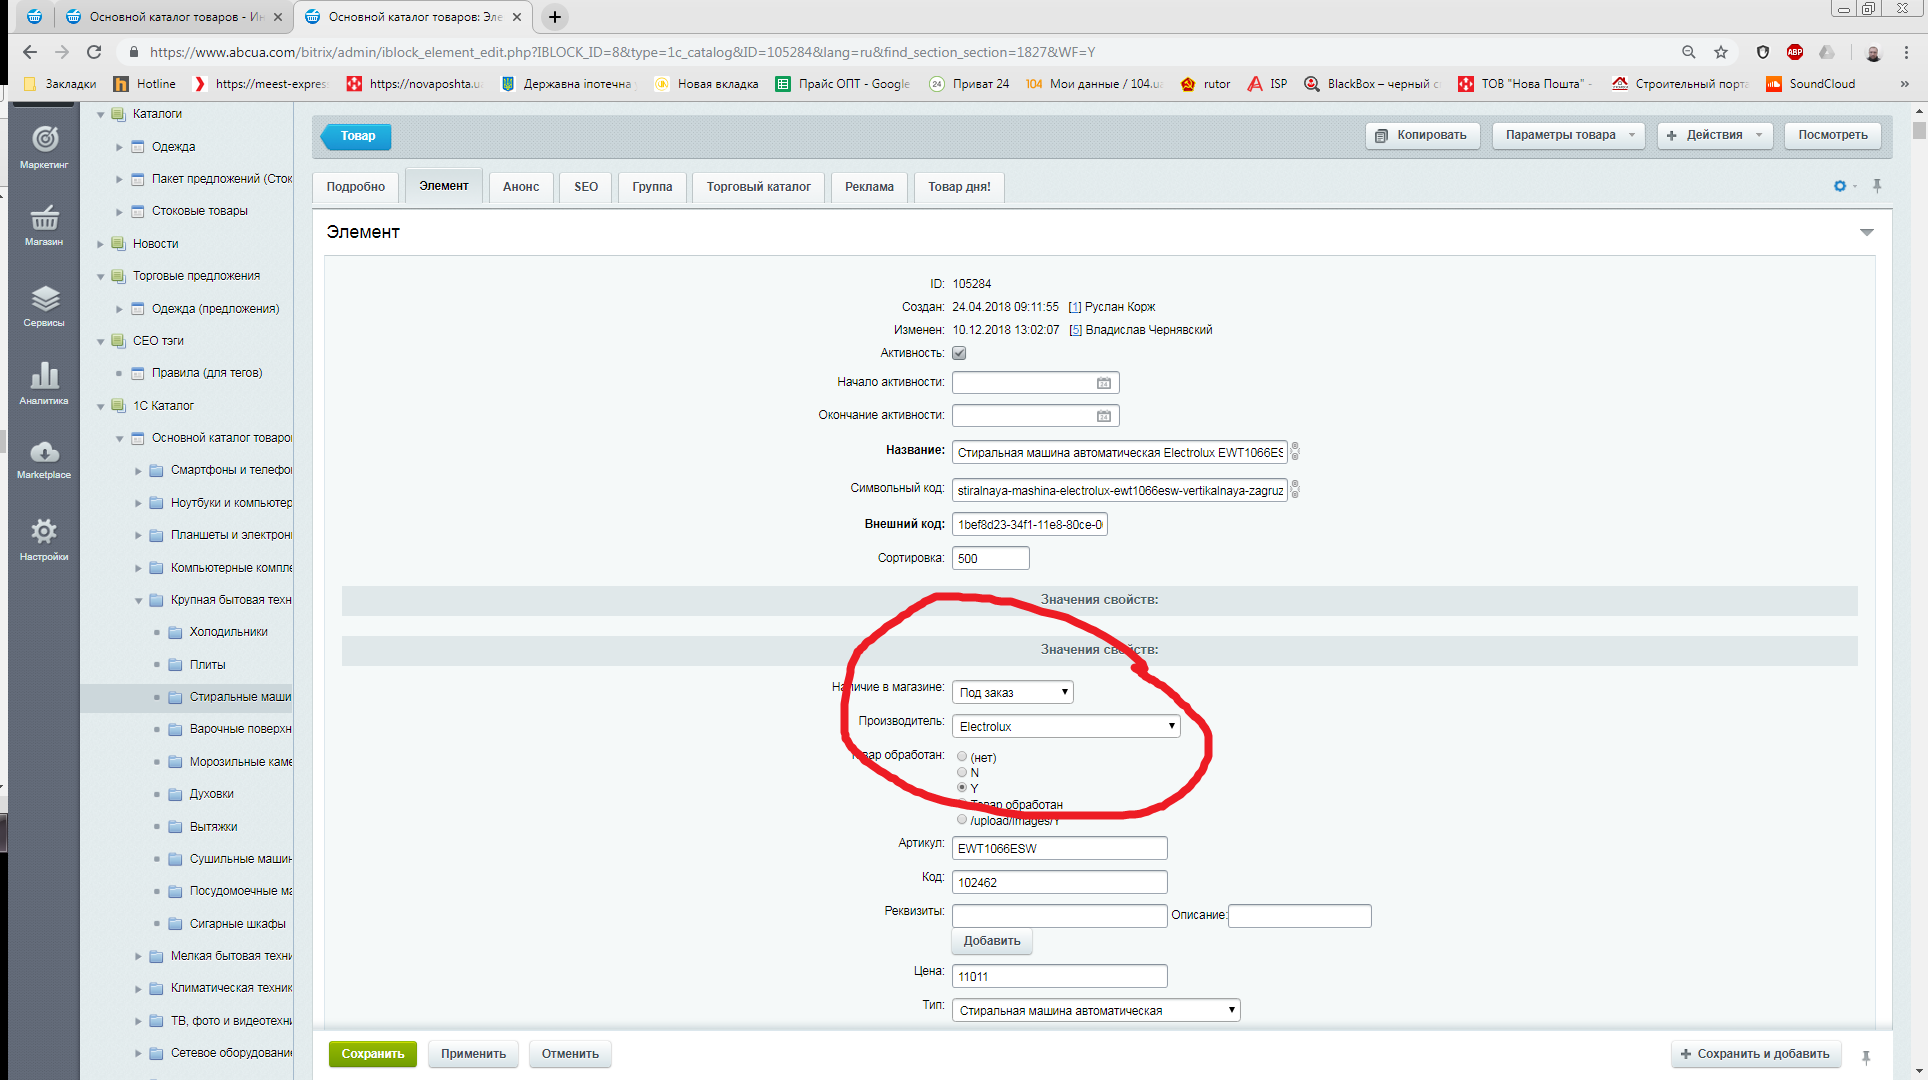
Task: Open calendar for Начало активности
Action: (1103, 383)
